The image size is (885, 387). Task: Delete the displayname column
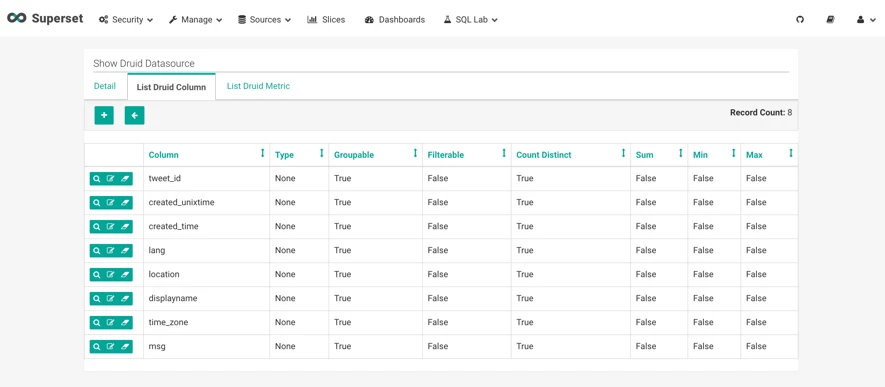(x=125, y=298)
